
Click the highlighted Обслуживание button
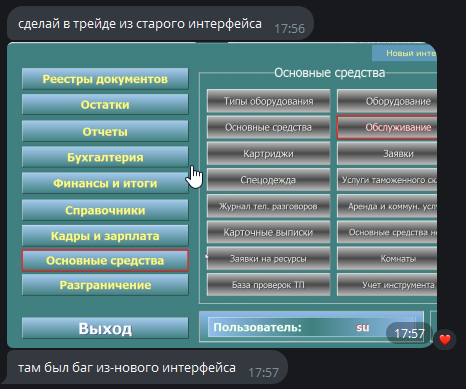pos(387,127)
